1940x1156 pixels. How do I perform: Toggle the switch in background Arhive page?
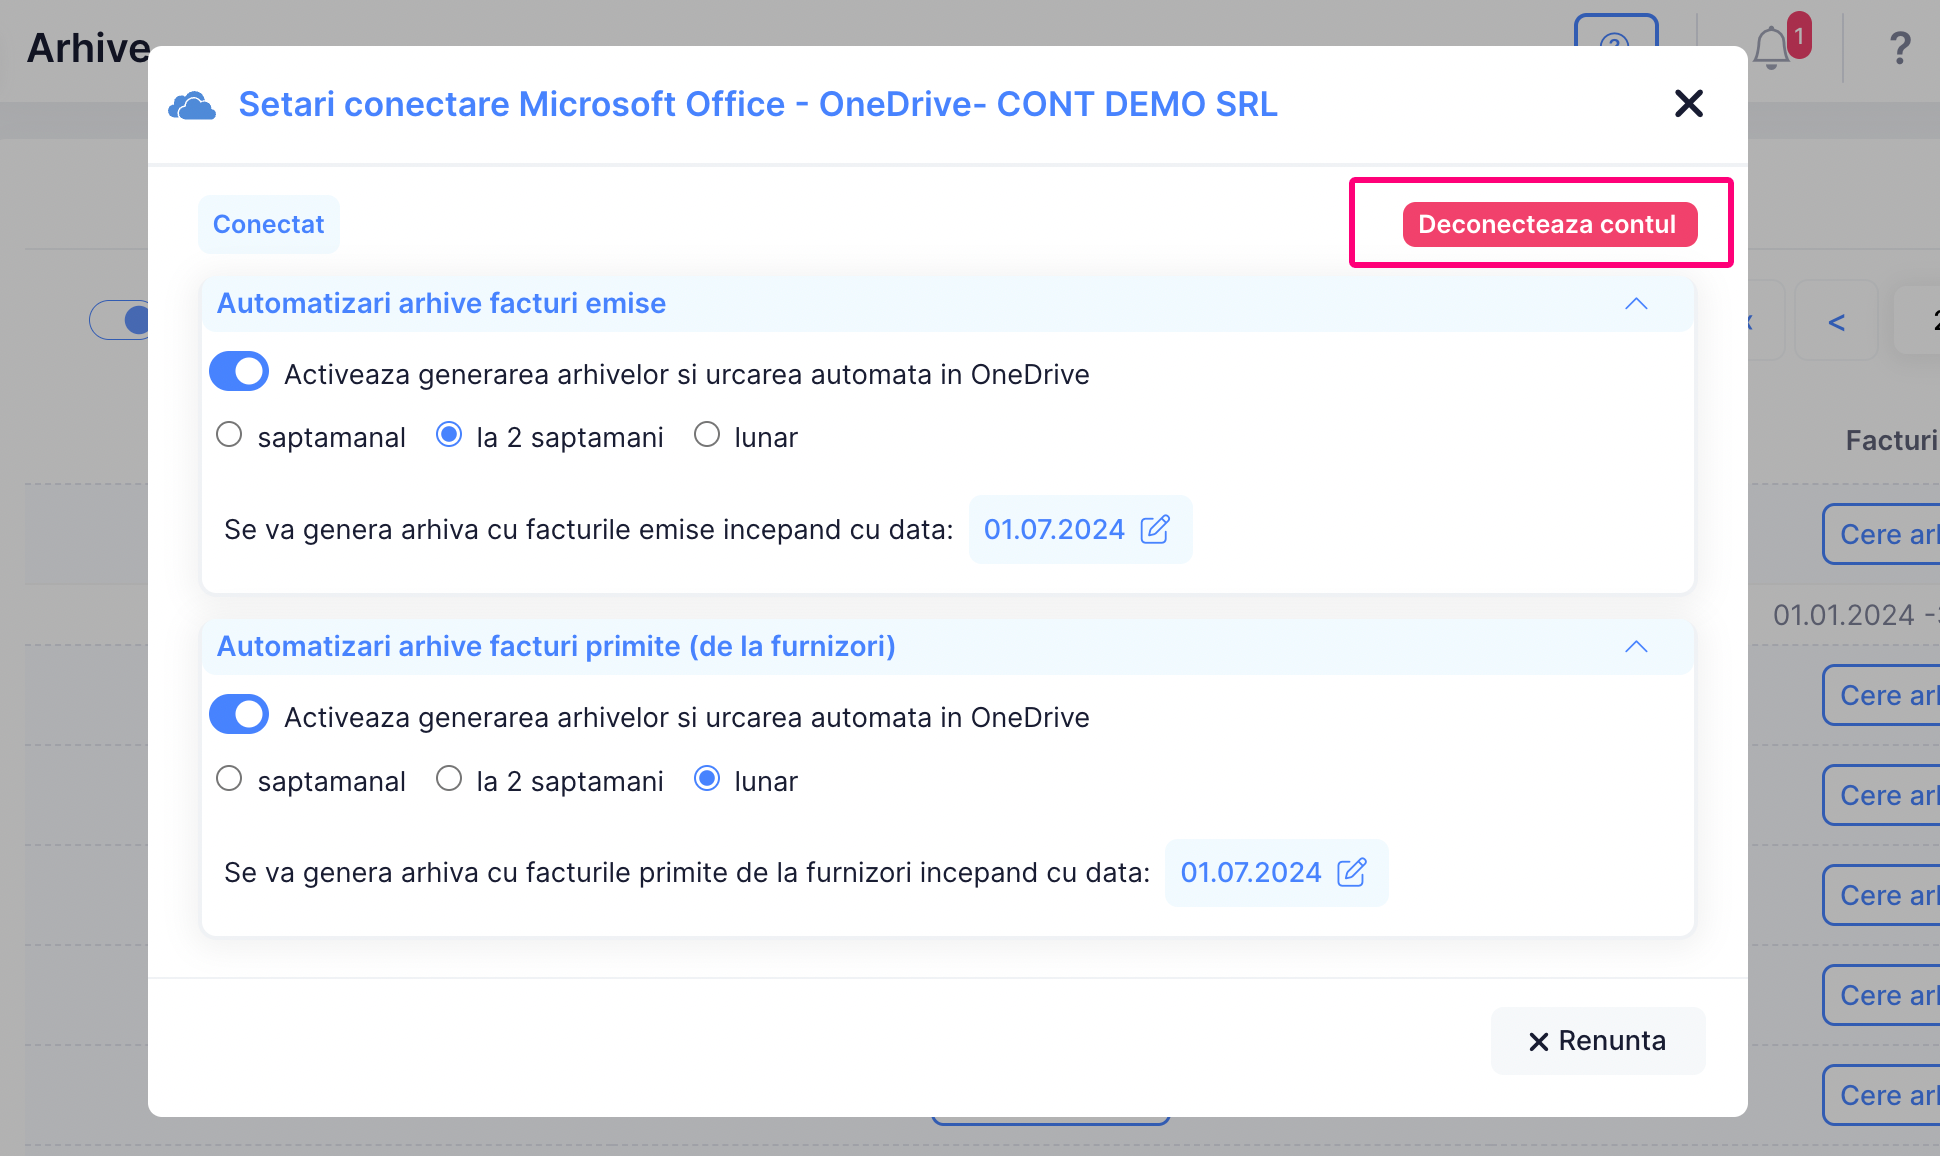click(121, 320)
